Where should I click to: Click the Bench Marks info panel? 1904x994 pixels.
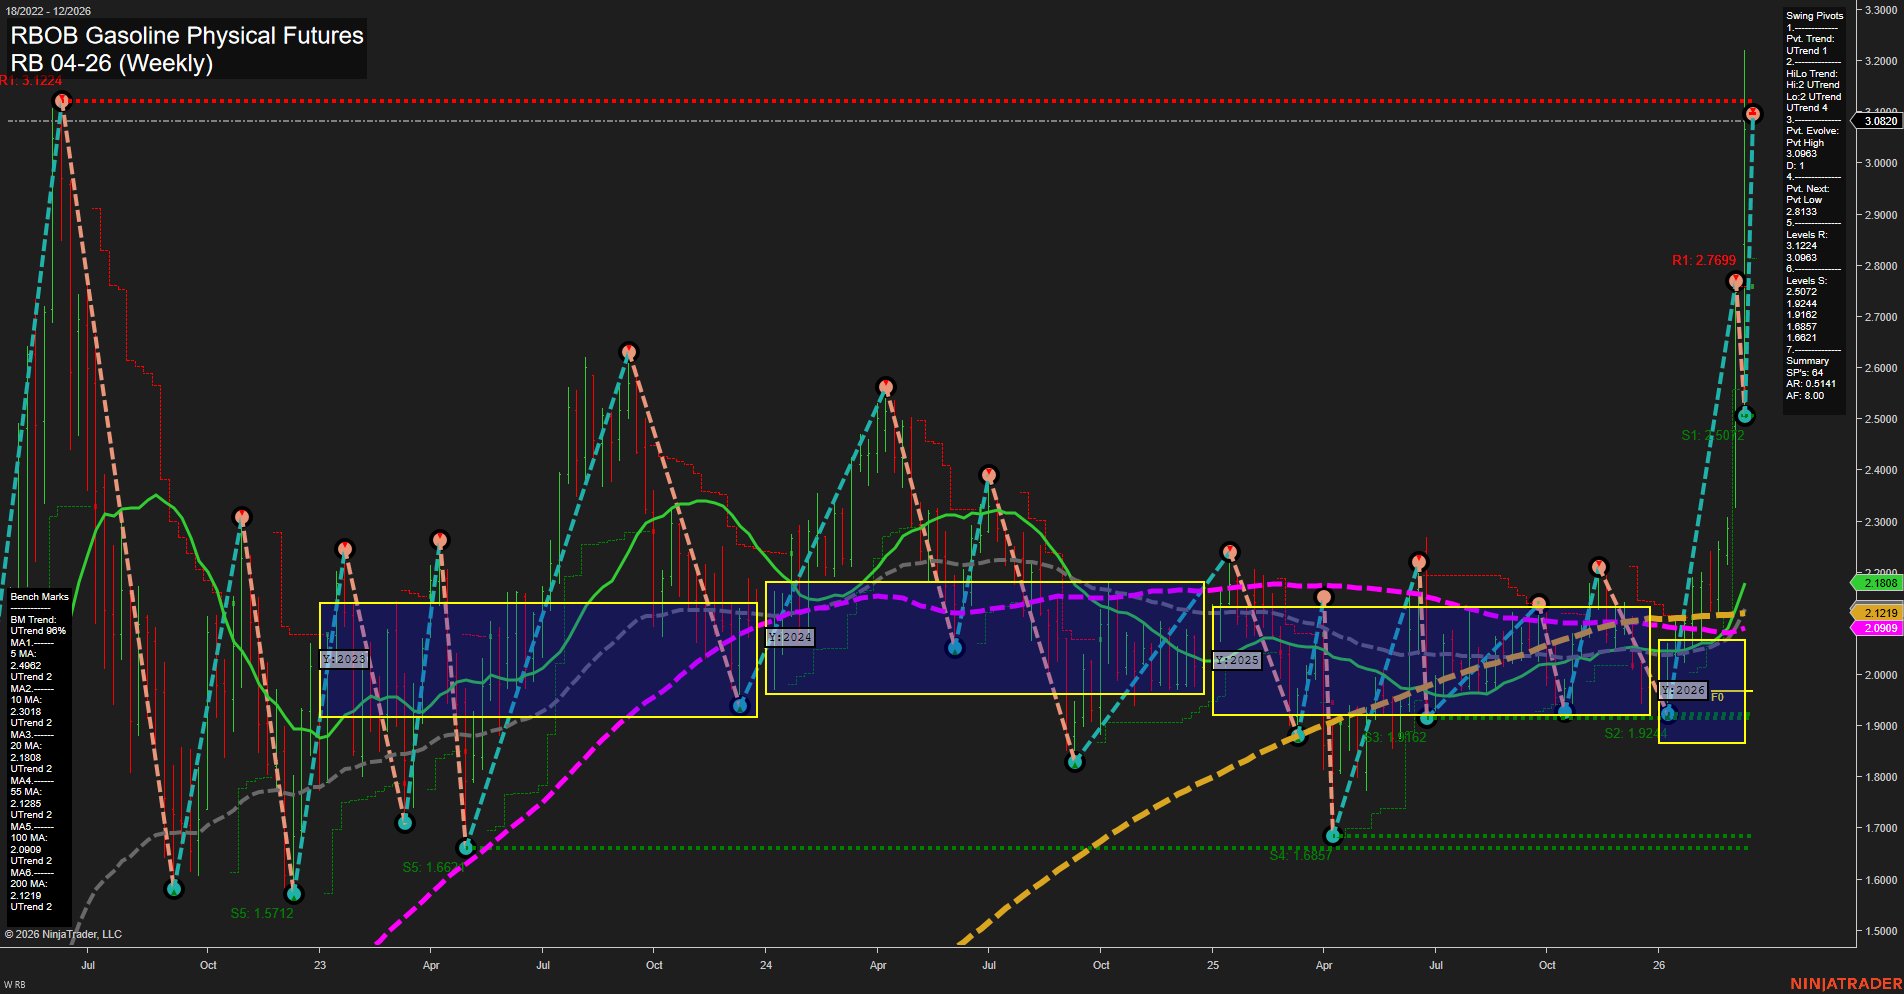[x=38, y=595]
